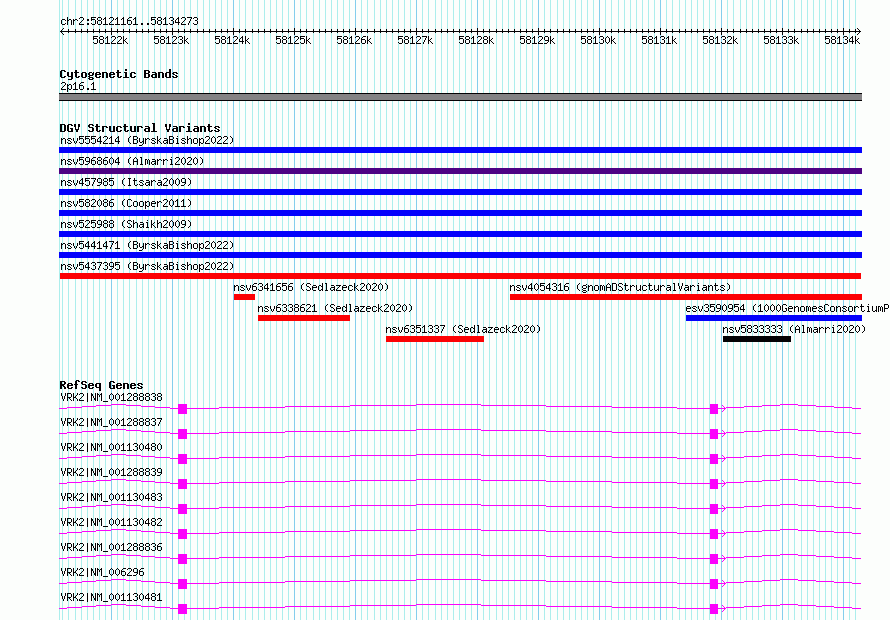Click the blue esv3590954 variant bar
890x620 pixels.
click(x=774, y=318)
